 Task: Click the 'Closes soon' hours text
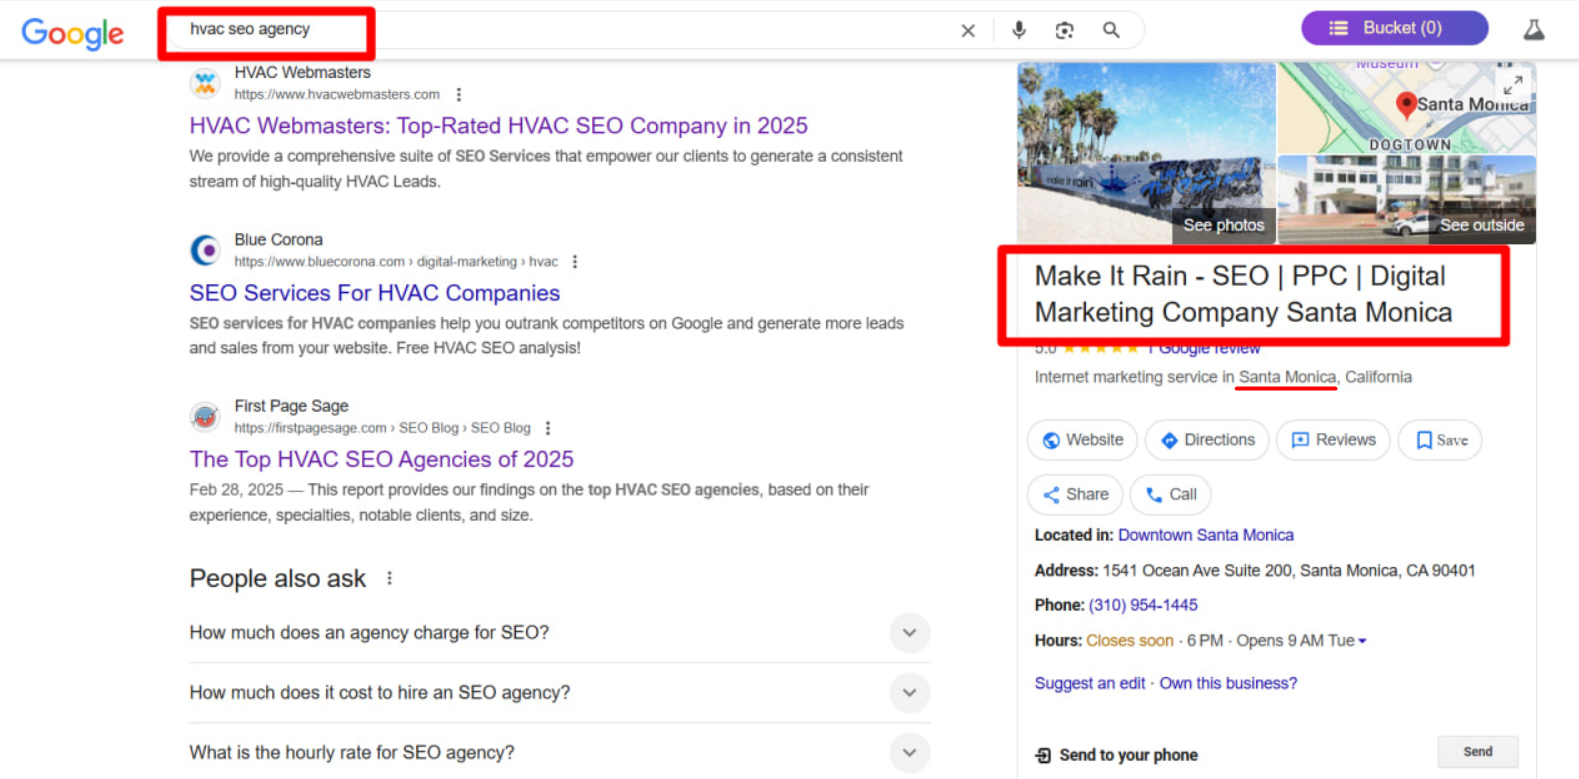point(1130,641)
